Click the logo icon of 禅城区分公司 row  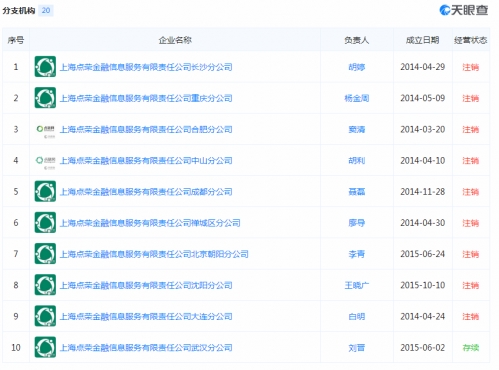[x=45, y=223]
